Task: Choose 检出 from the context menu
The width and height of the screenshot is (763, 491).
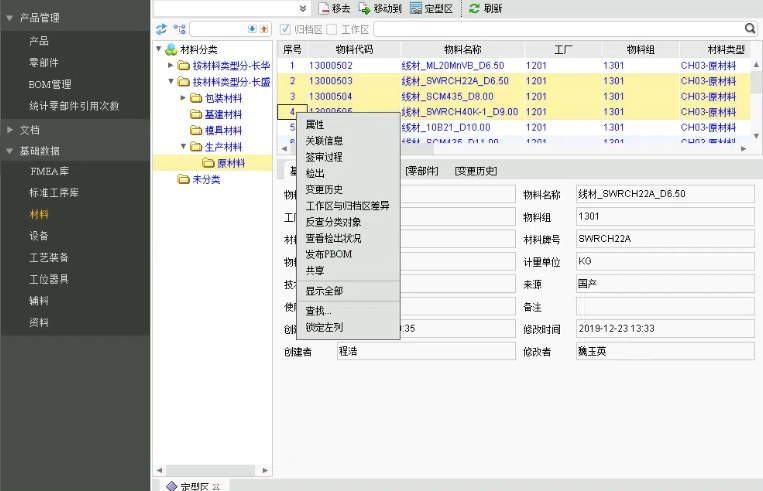Action: [x=315, y=173]
